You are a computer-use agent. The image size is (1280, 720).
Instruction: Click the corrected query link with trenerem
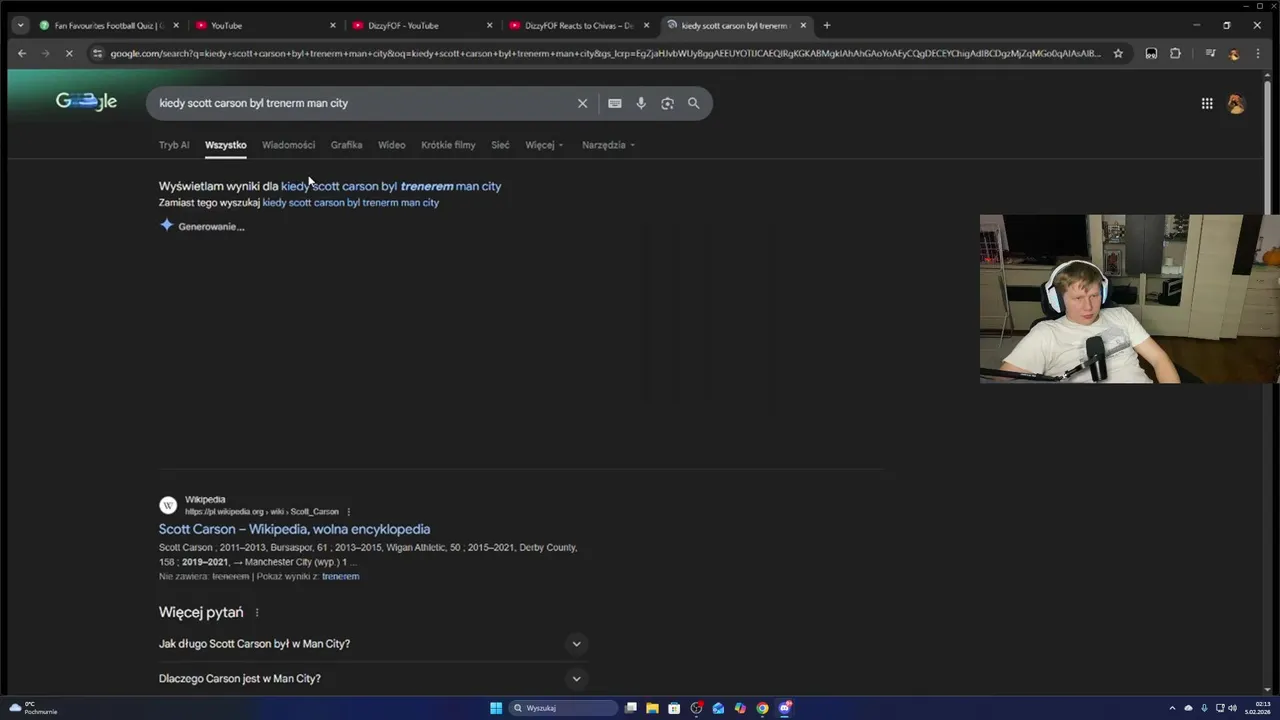(391, 186)
